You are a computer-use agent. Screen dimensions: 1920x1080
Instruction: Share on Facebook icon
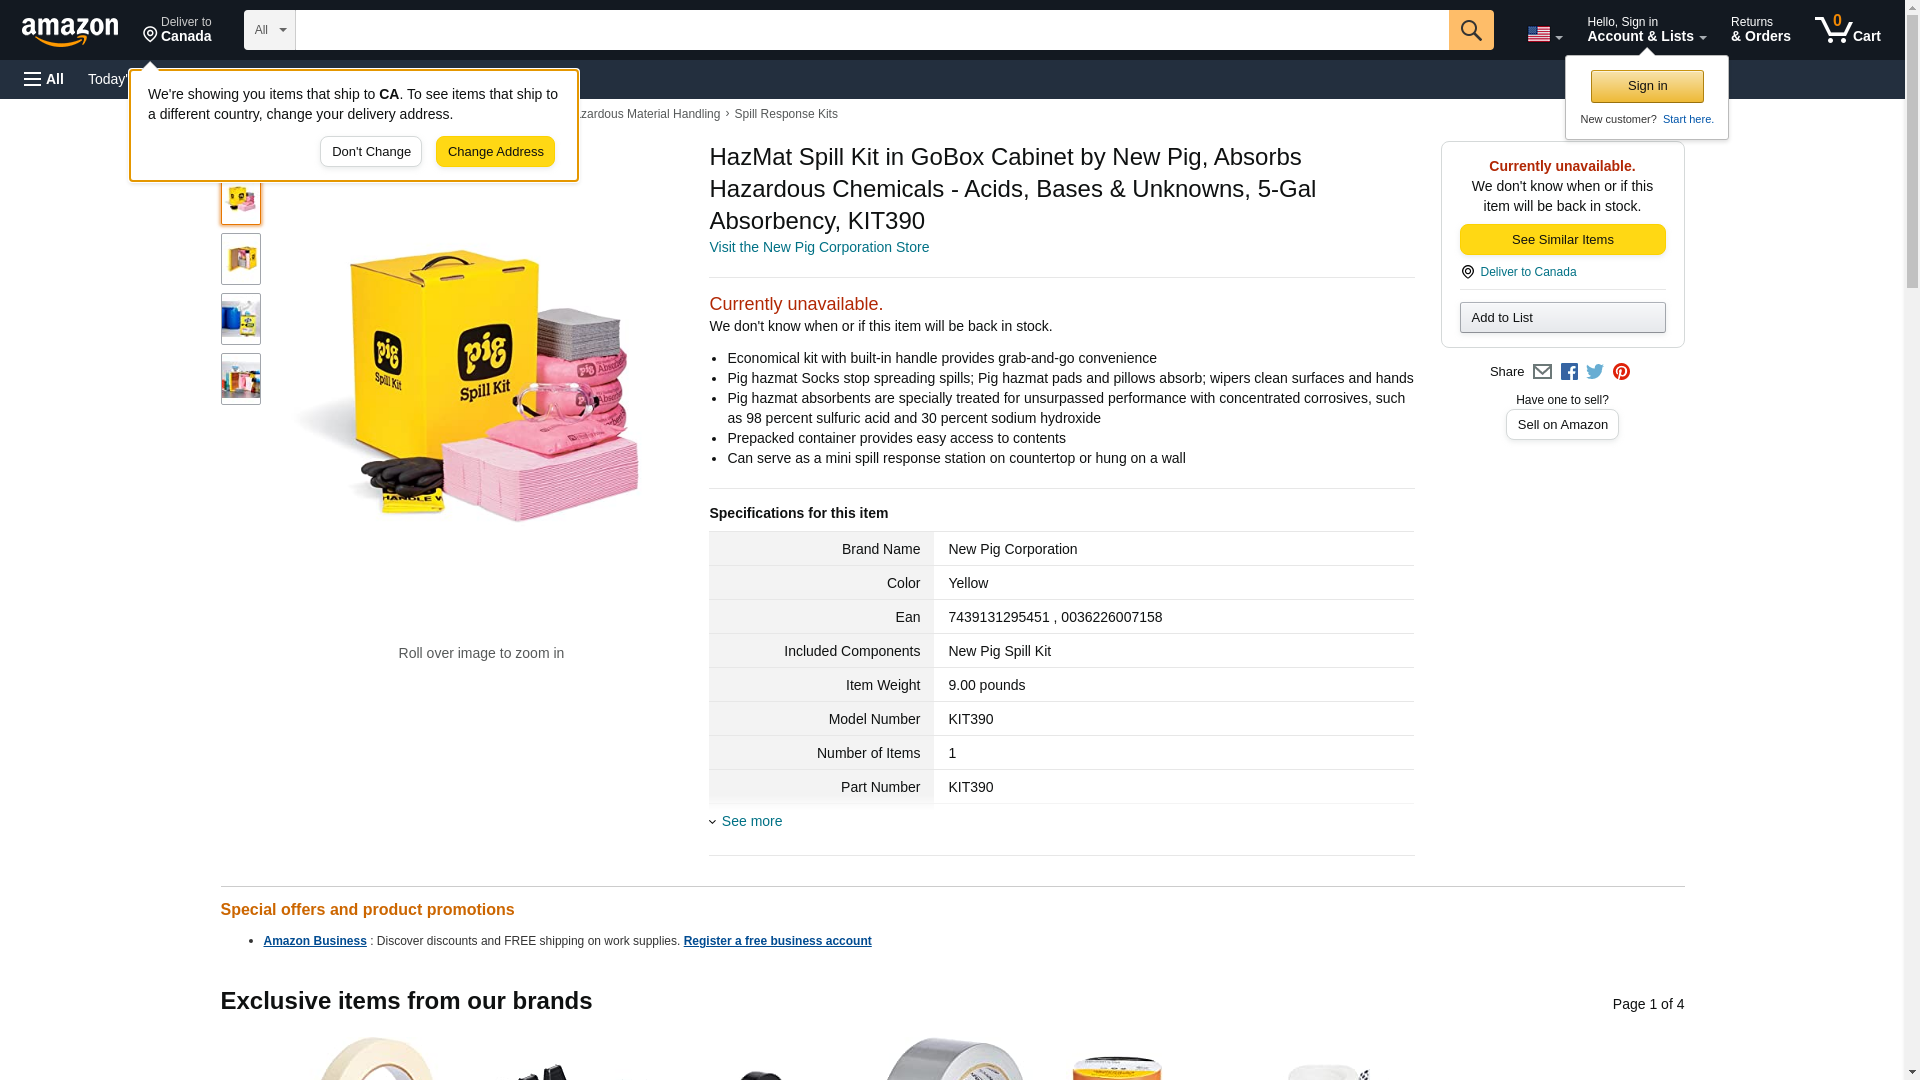click(x=1569, y=372)
